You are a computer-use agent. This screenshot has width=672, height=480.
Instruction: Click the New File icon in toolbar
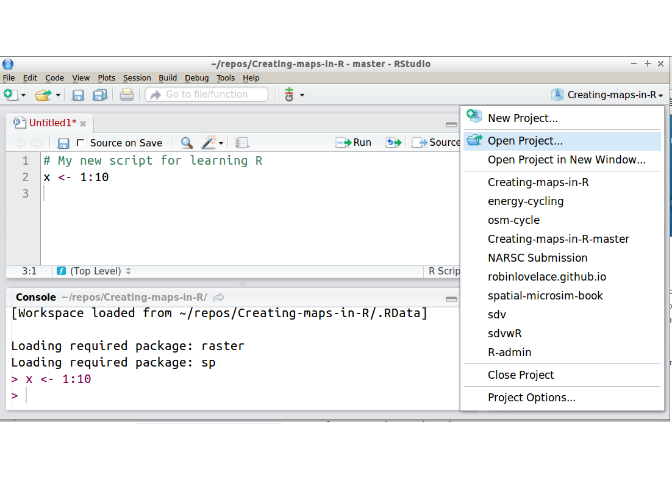tap(10, 94)
